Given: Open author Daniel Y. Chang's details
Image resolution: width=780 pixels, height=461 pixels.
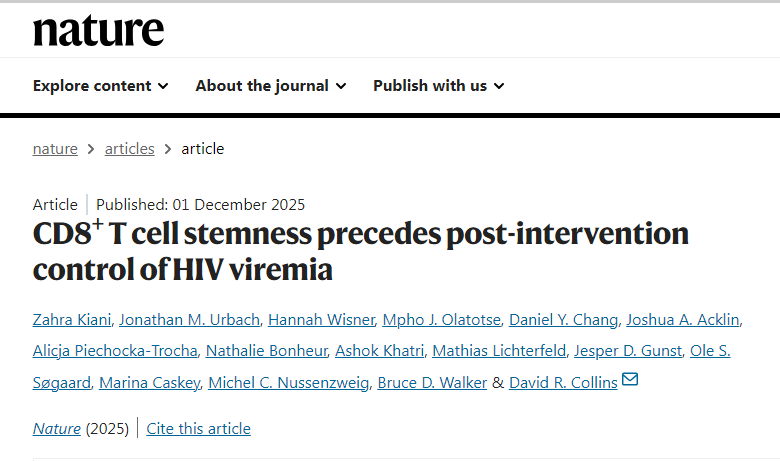Looking at the screenshot, I should [x=564, y=320].
